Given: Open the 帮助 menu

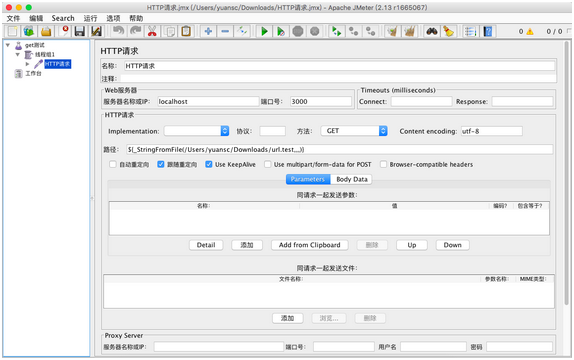Looking at the screenshot, I should pos(136,18).
